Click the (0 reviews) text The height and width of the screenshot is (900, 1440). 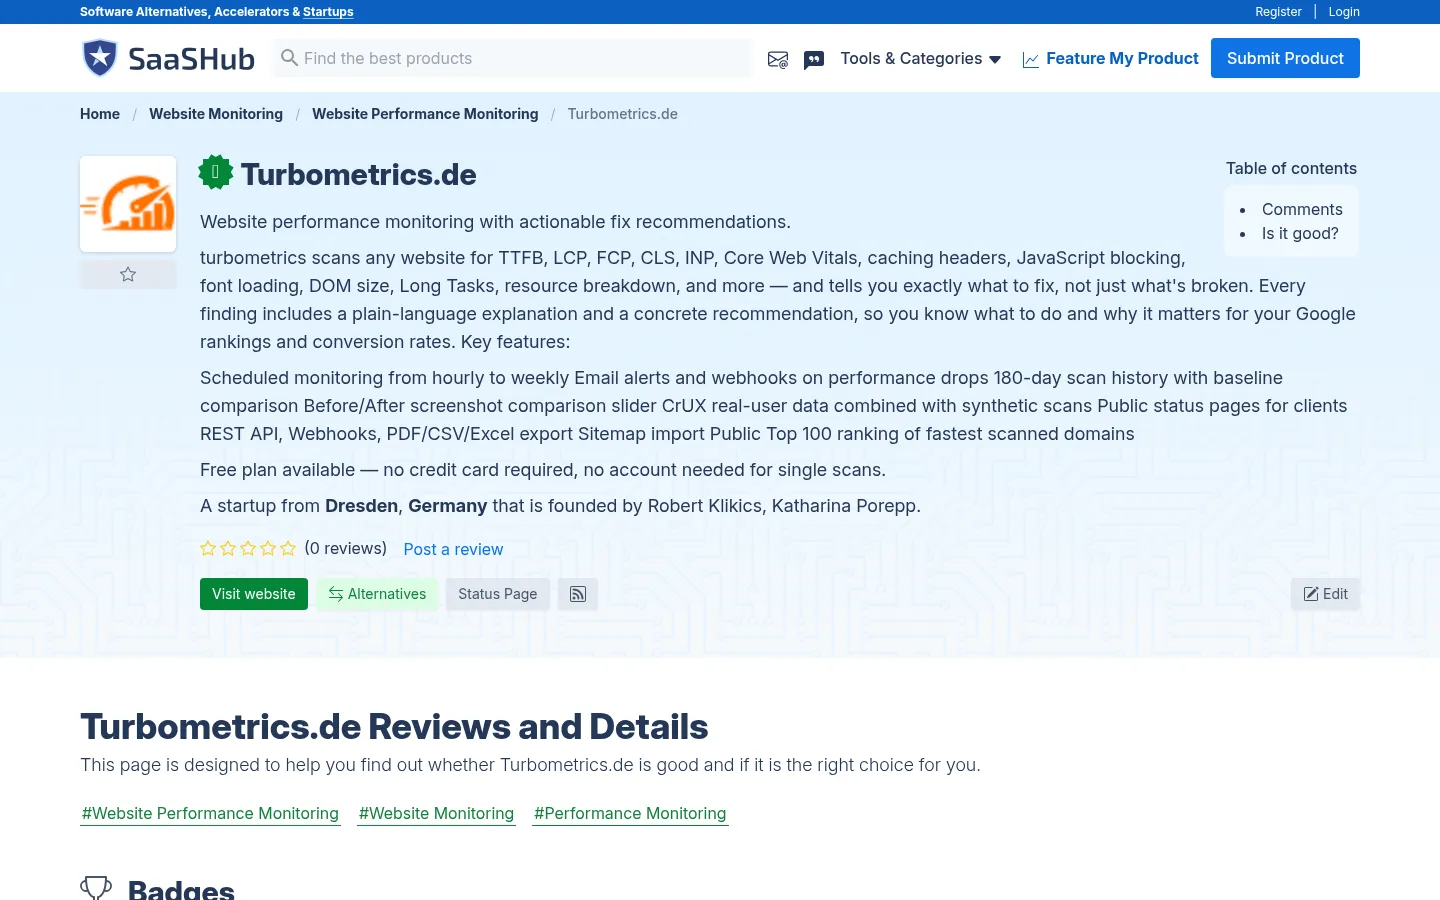tap(346, 548)
